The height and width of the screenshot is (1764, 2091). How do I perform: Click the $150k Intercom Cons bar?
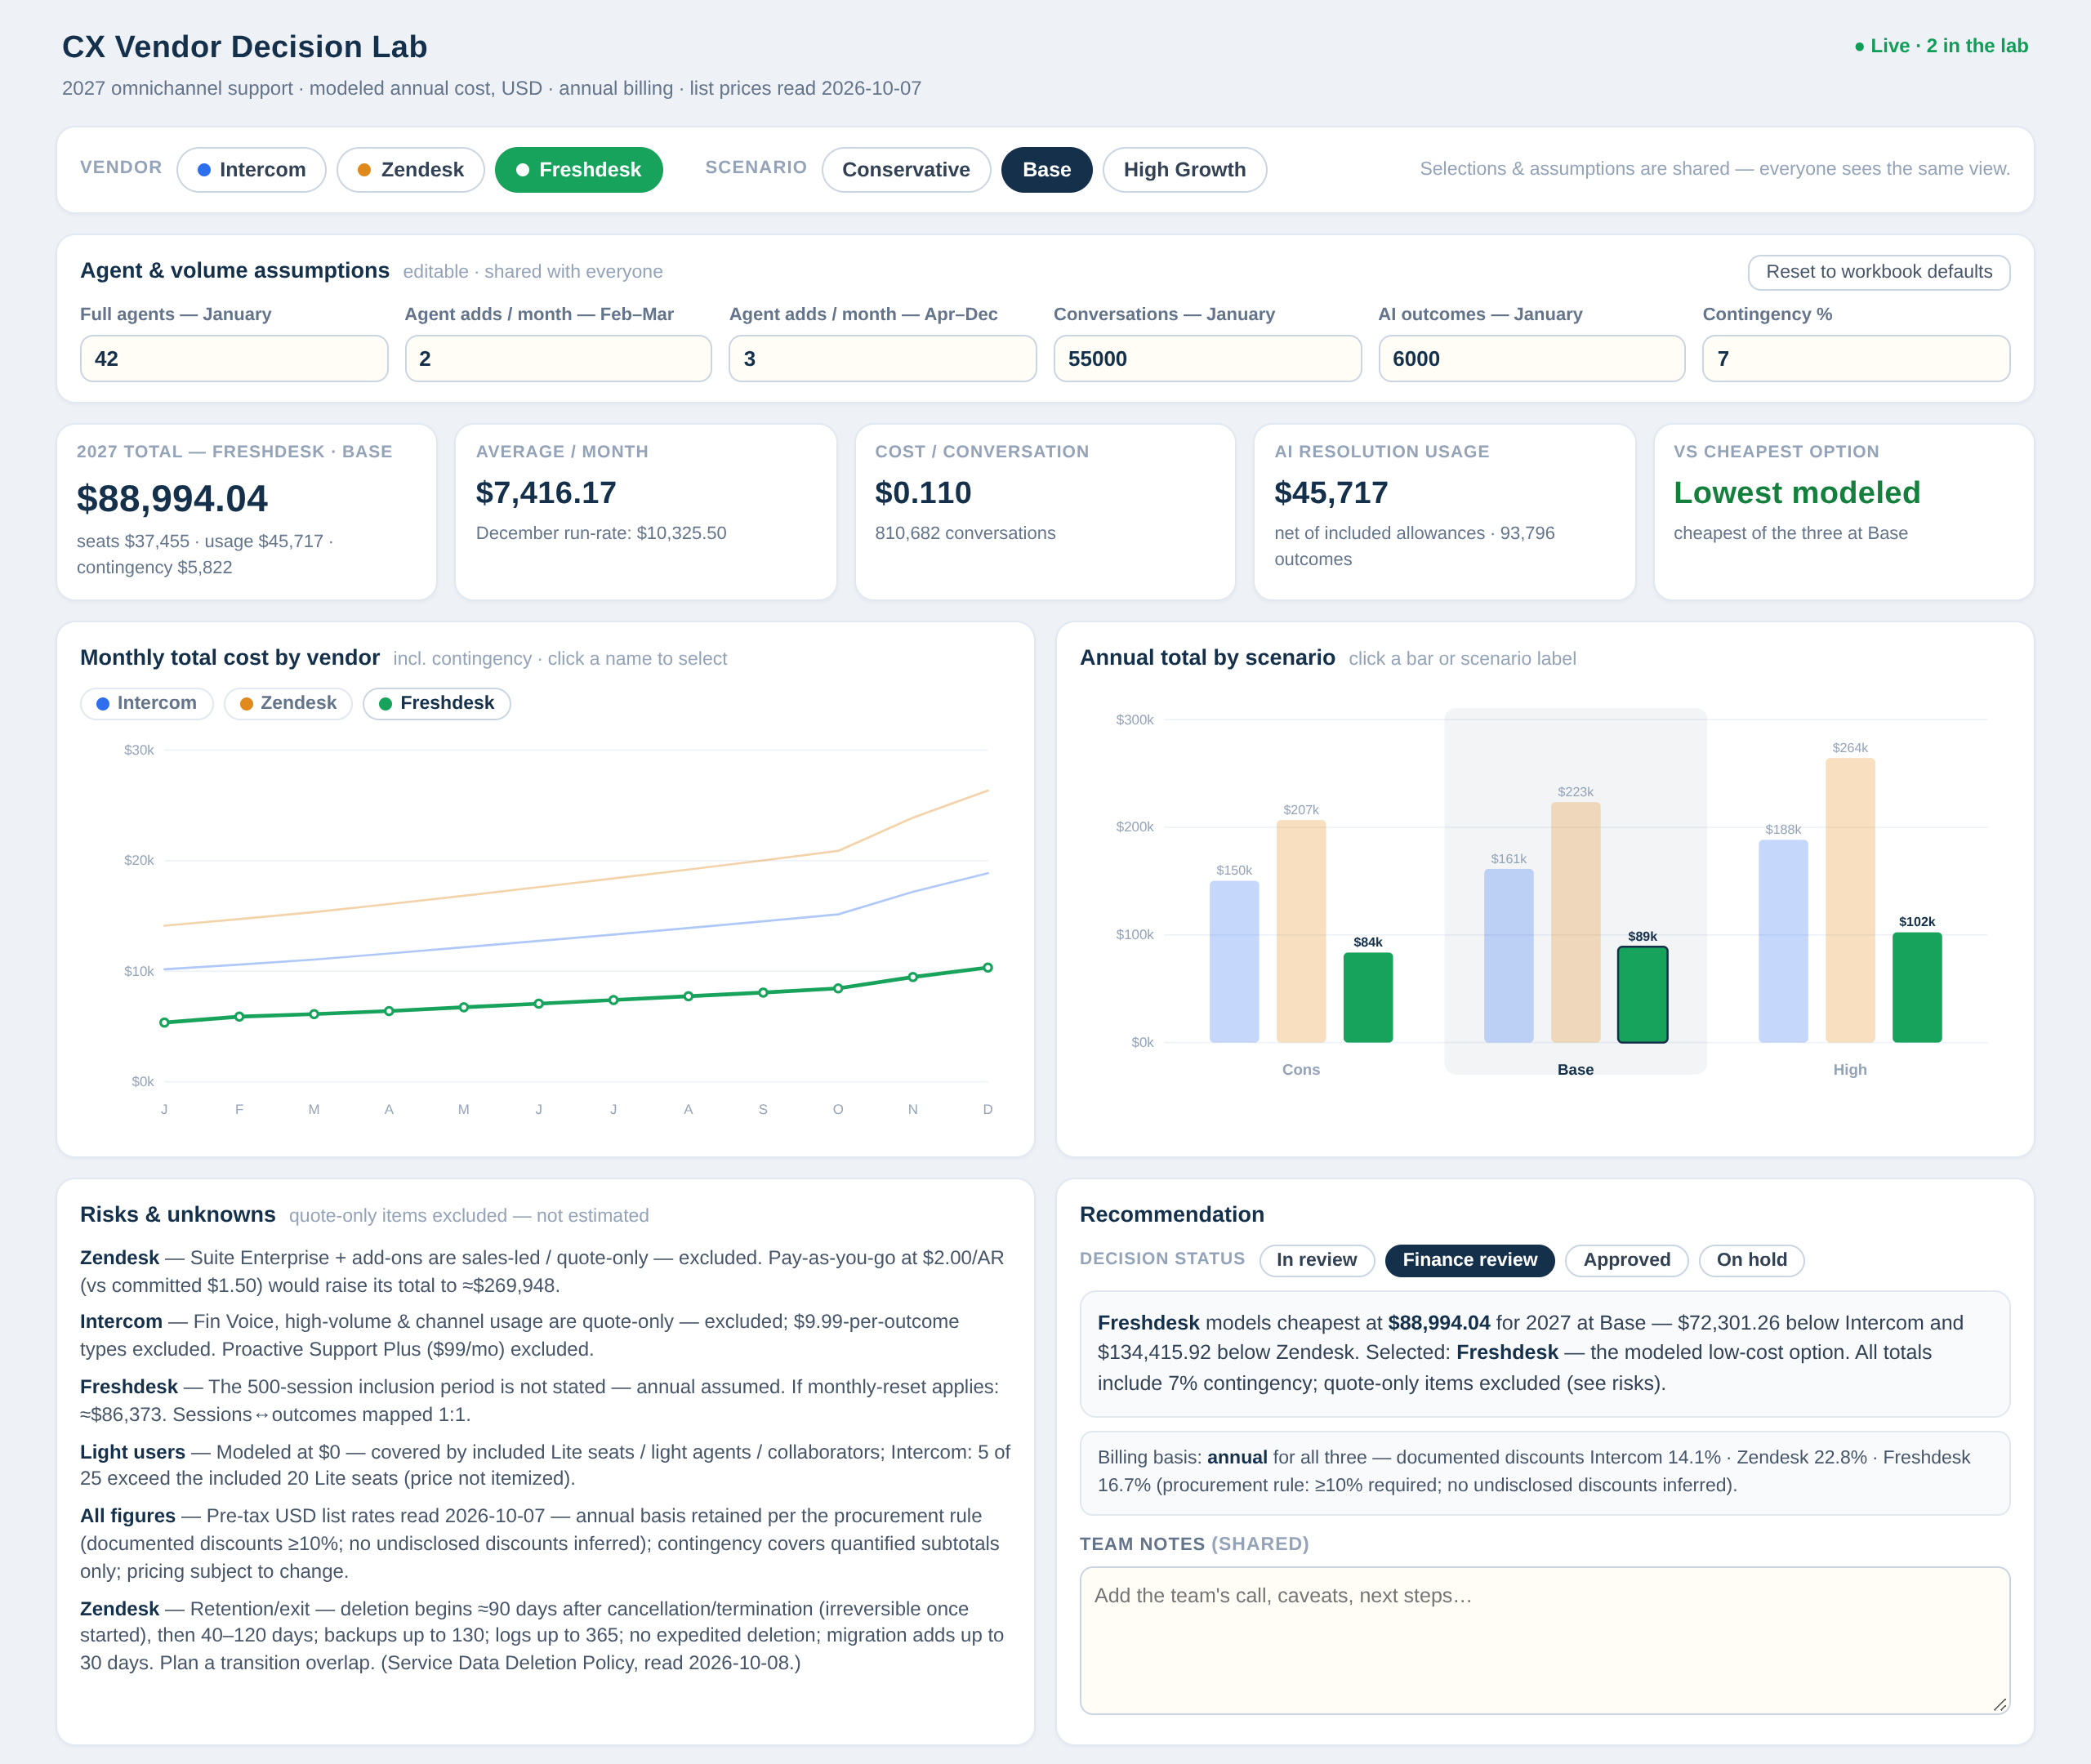click(1234, 962)
